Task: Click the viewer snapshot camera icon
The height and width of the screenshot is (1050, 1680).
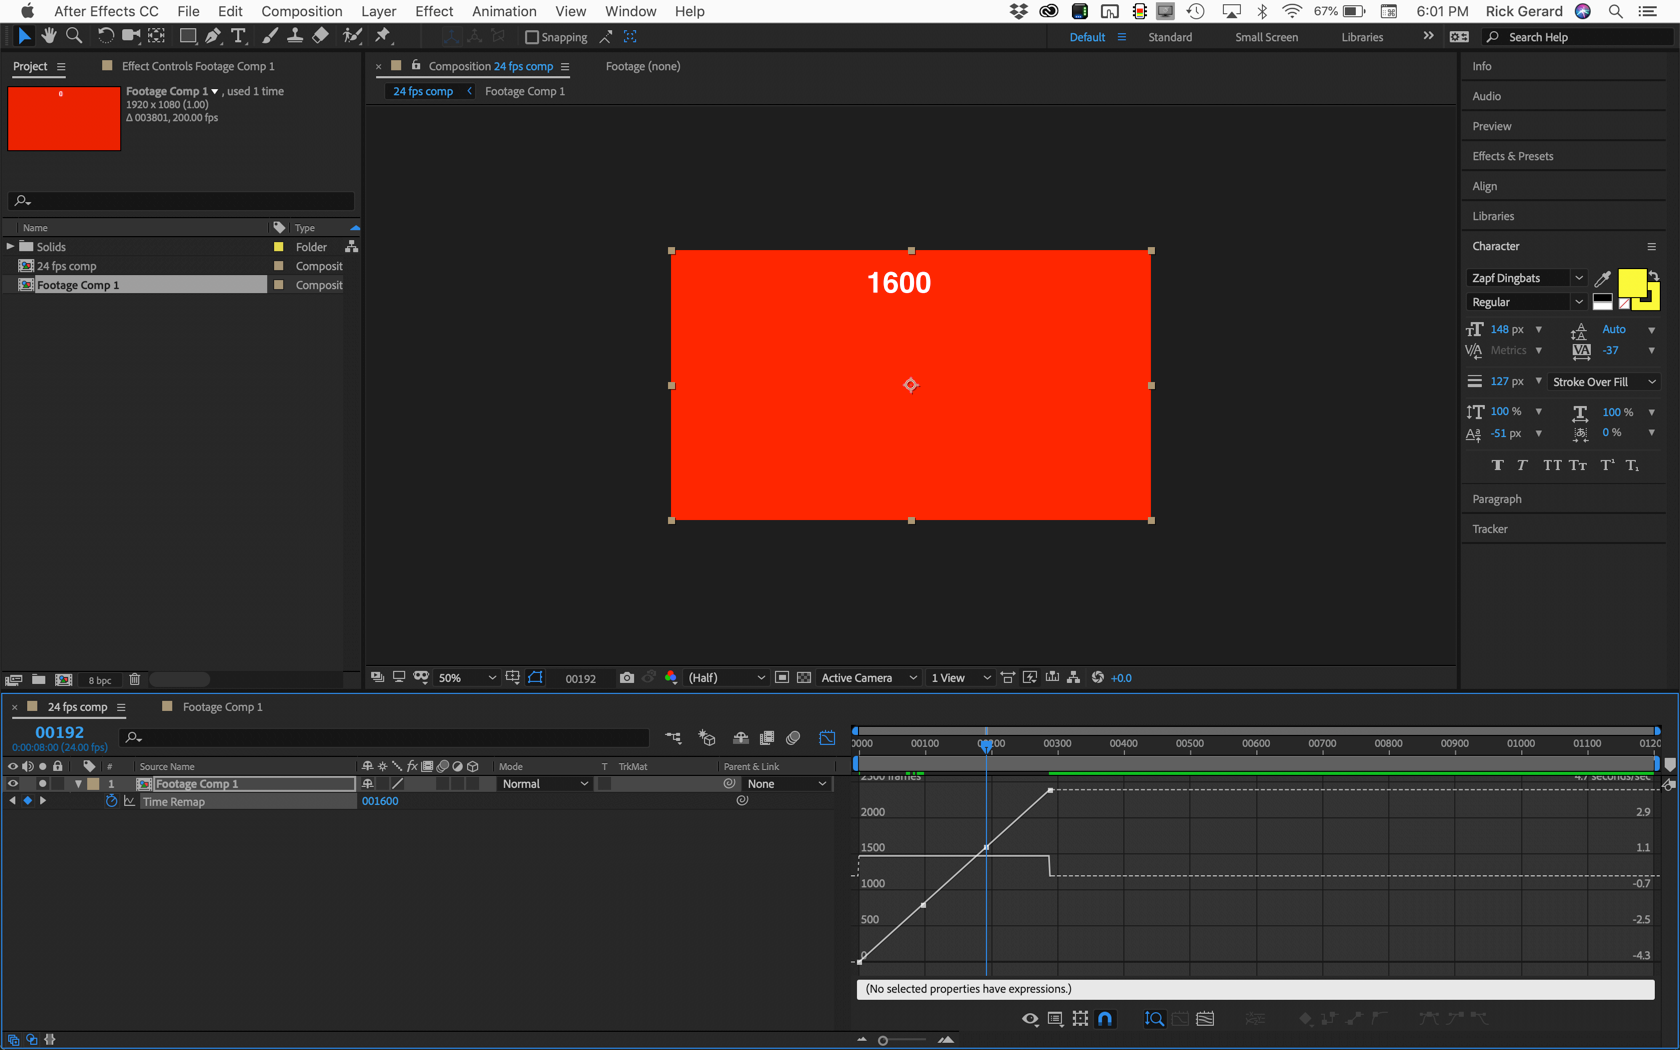Action: click(x=626, y=678)
